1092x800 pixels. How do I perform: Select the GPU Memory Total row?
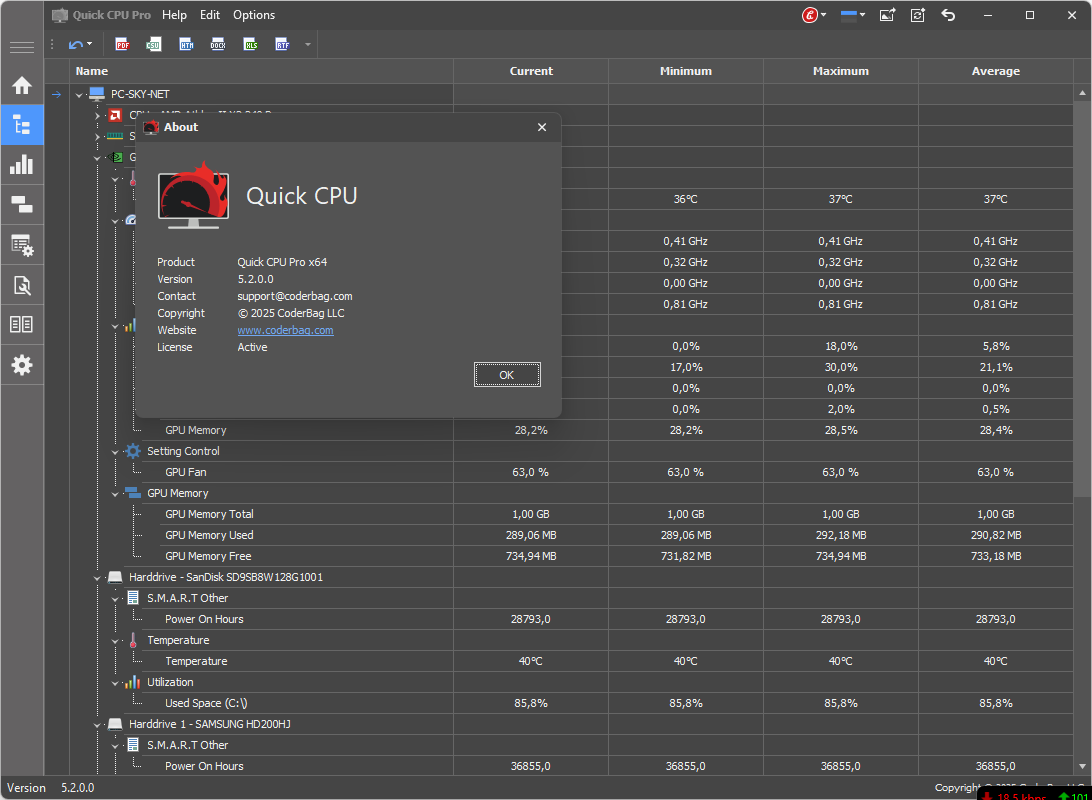tap(571, 514)
